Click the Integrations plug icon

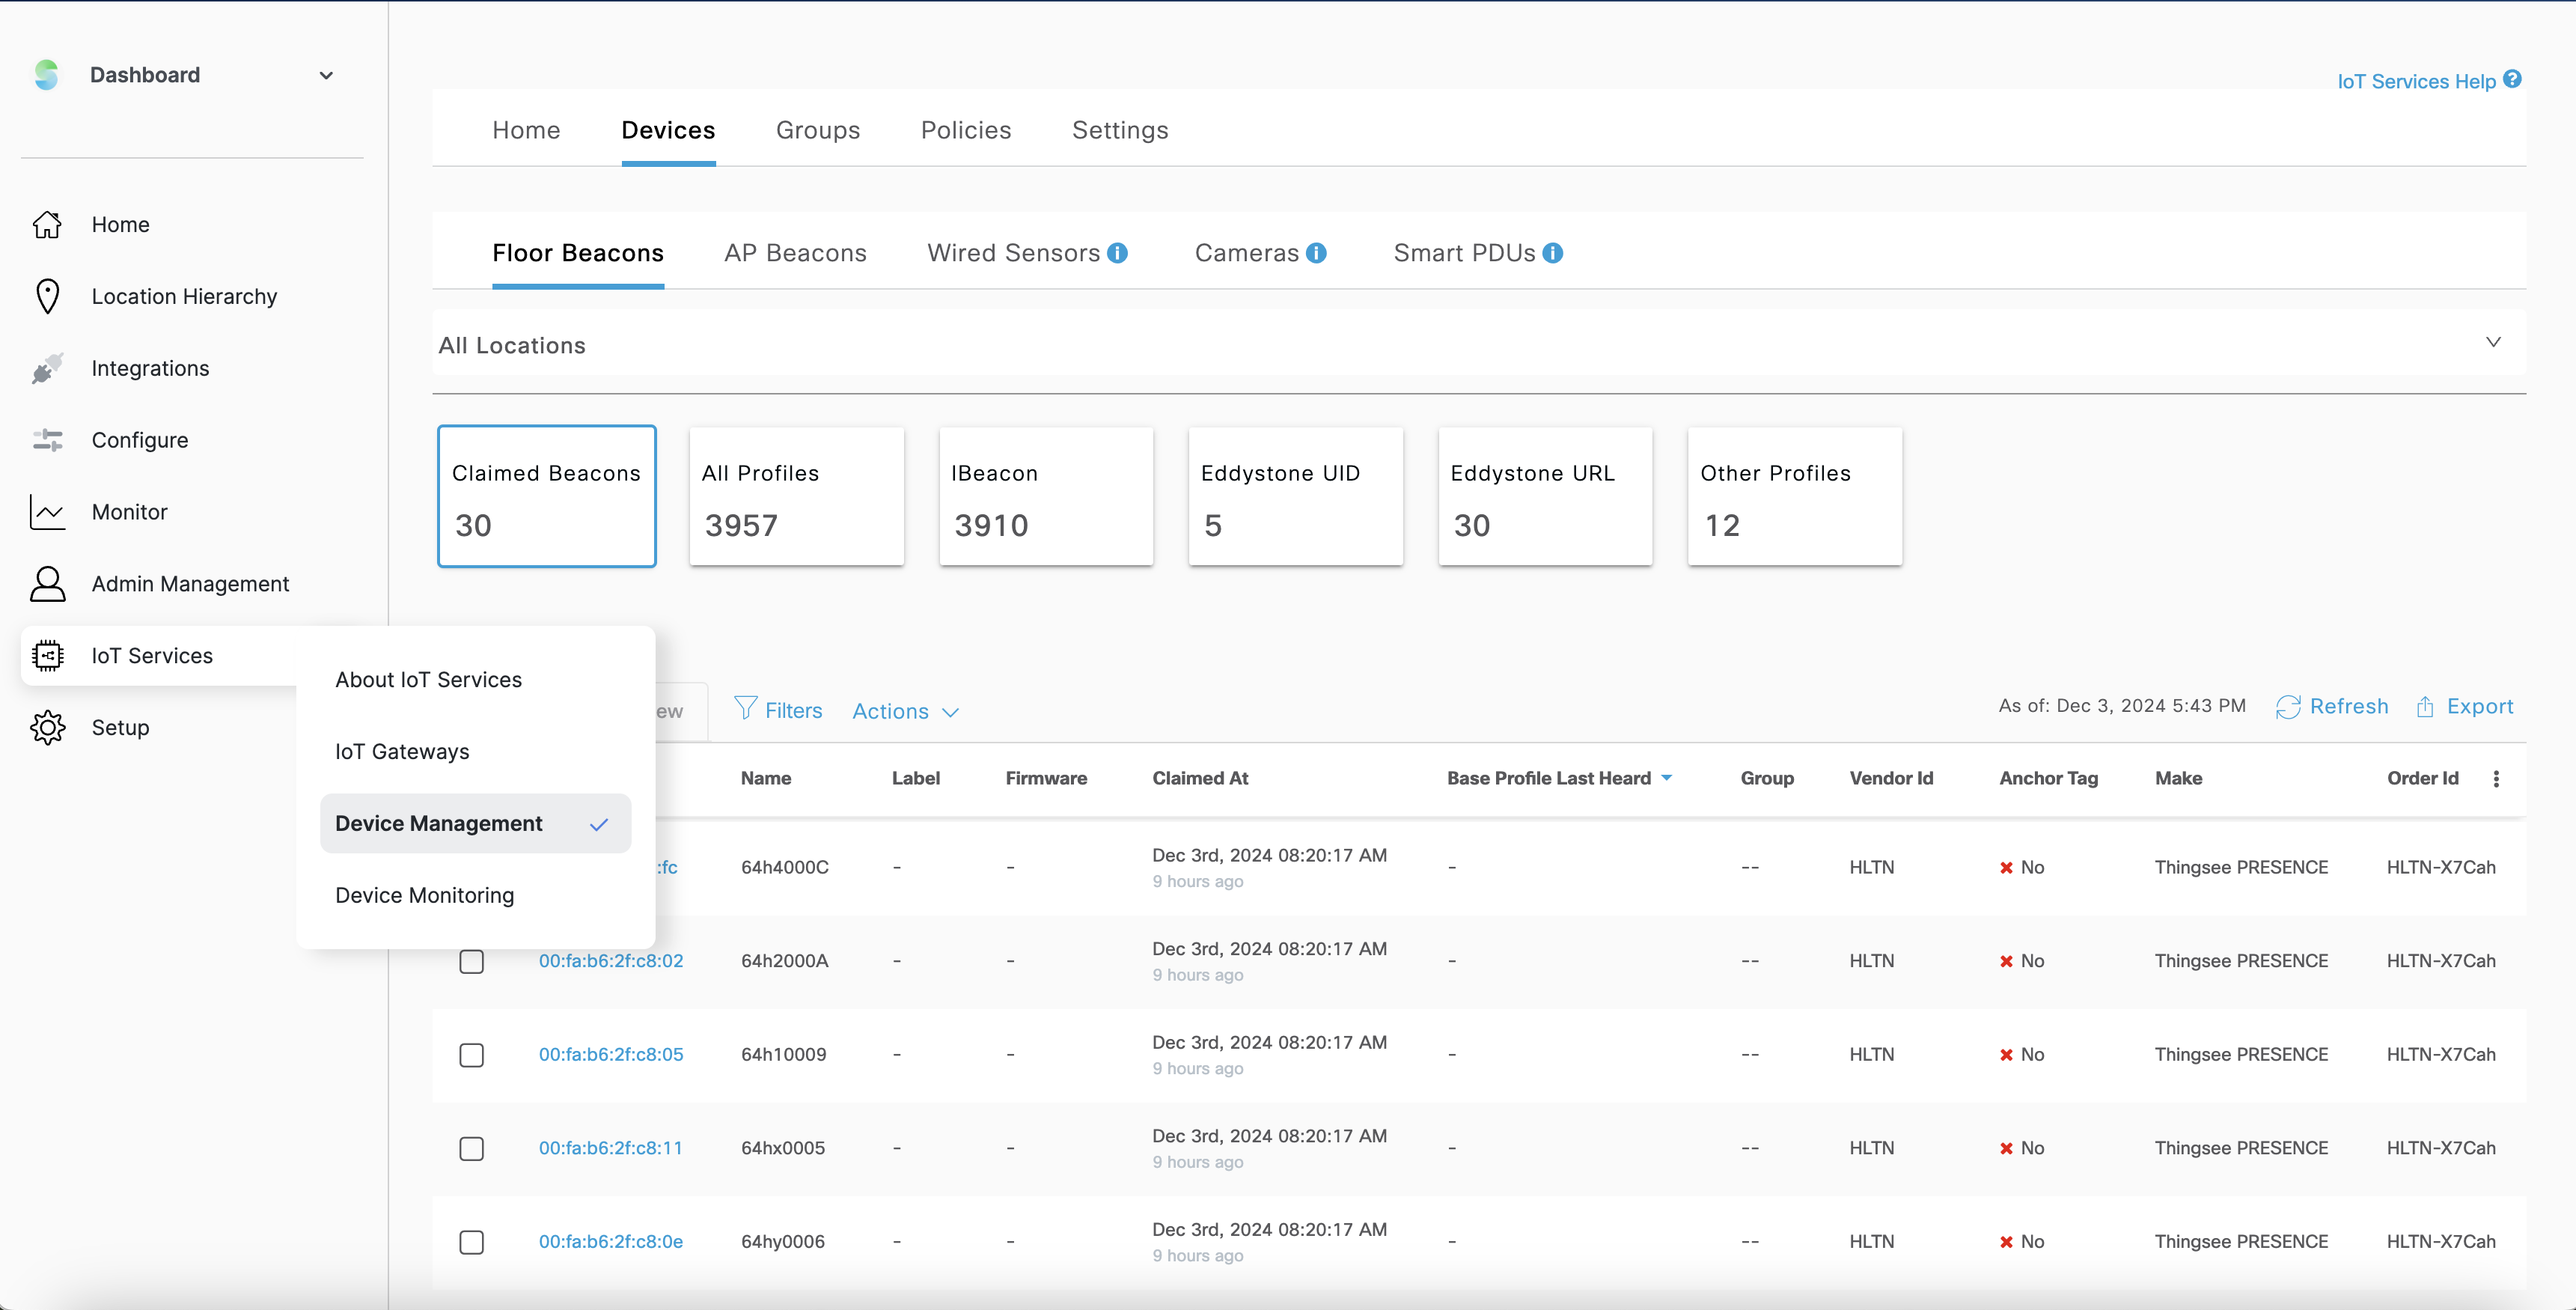47,368
